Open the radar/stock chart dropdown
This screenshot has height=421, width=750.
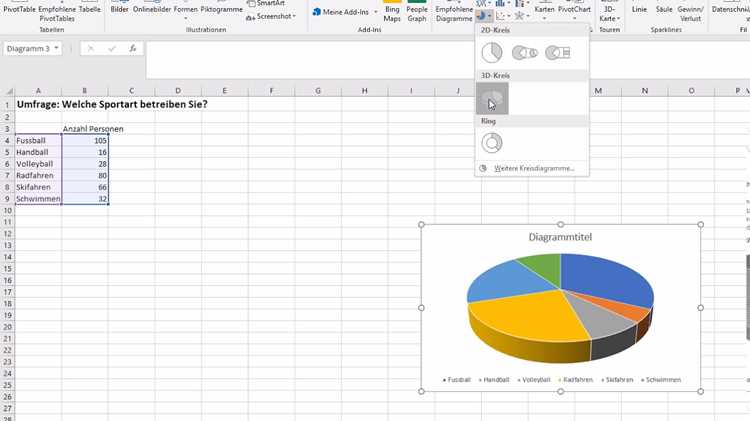(521, 16)
